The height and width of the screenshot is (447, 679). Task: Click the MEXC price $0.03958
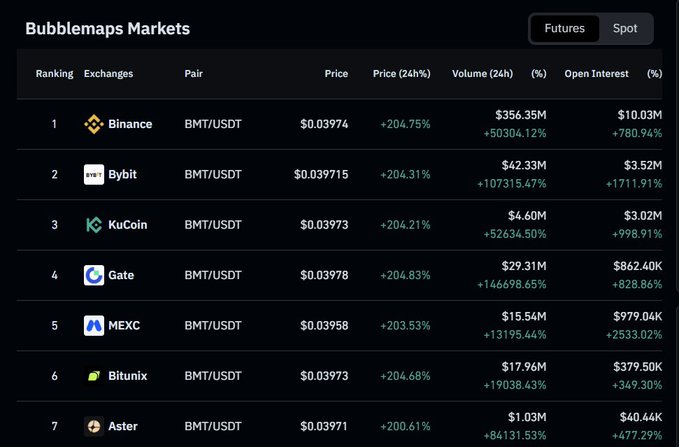(x=324, y=325)
